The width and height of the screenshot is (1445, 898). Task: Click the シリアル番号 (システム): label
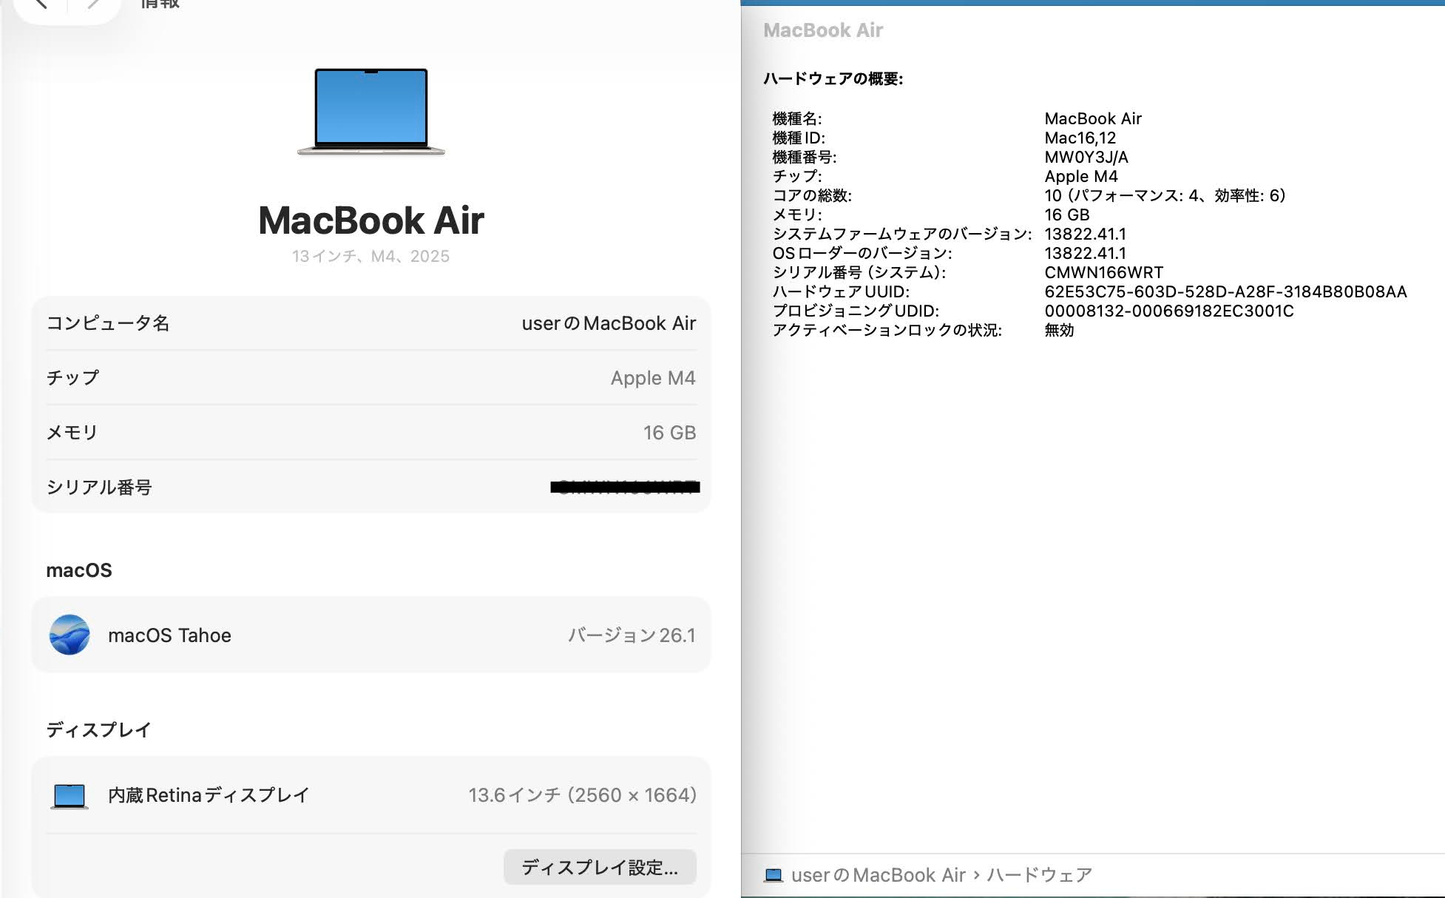tap(859, 272)
